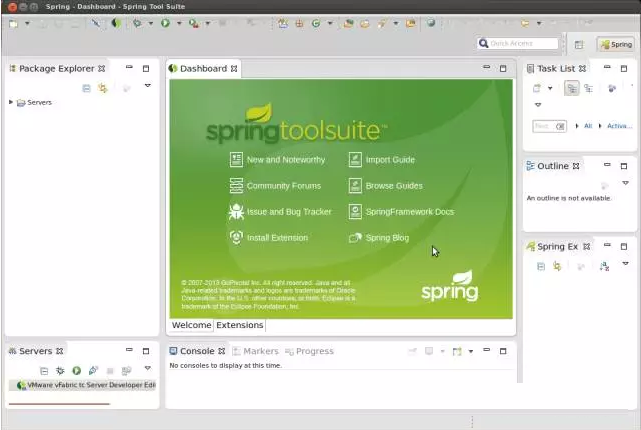The height and width of the screenshot is (430, 641).
Task: Click Collapse All in Package Explorer
Action: click(x=86, y=88)
